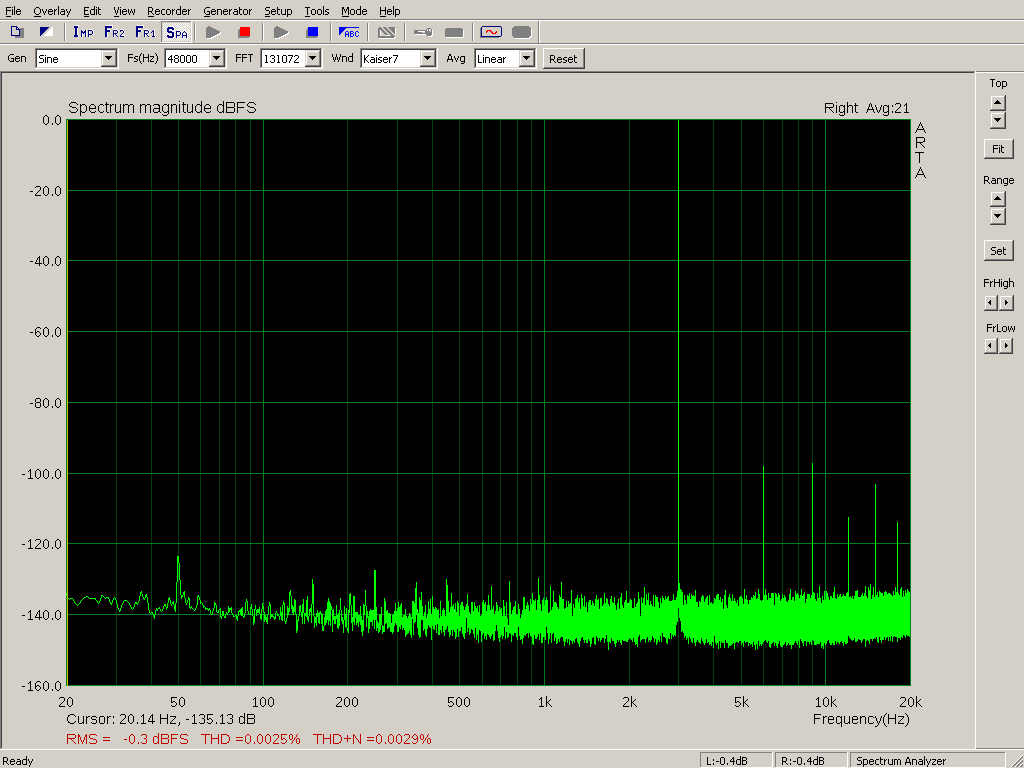Open the Recorder menu
Viewport: 1024px width, 768px height.
(169, 11)
